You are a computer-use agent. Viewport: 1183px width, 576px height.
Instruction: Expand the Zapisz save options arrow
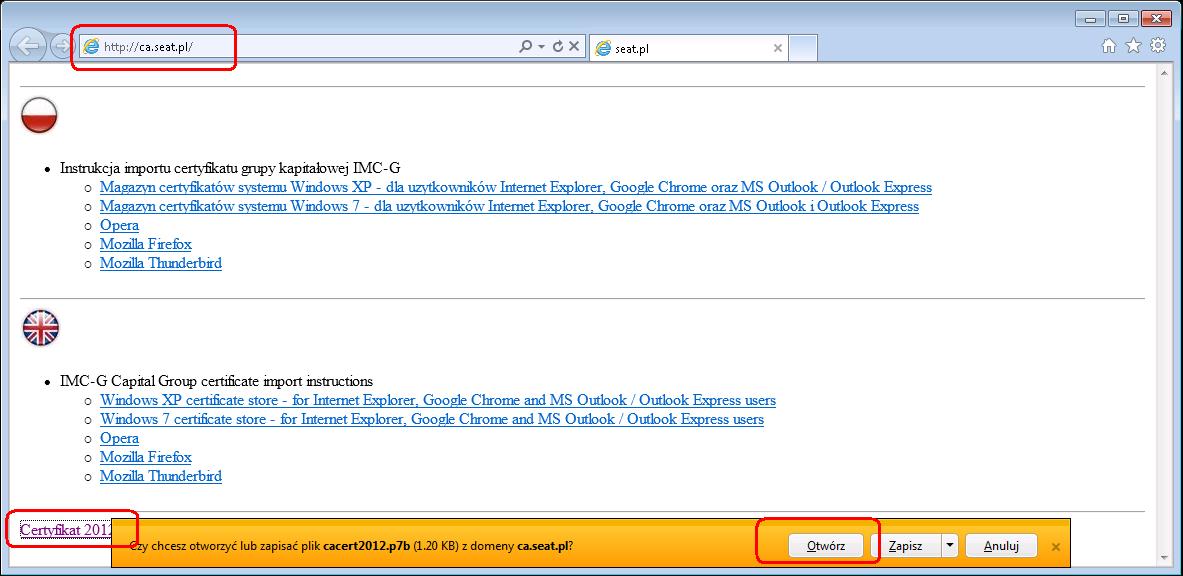point(949,546)
